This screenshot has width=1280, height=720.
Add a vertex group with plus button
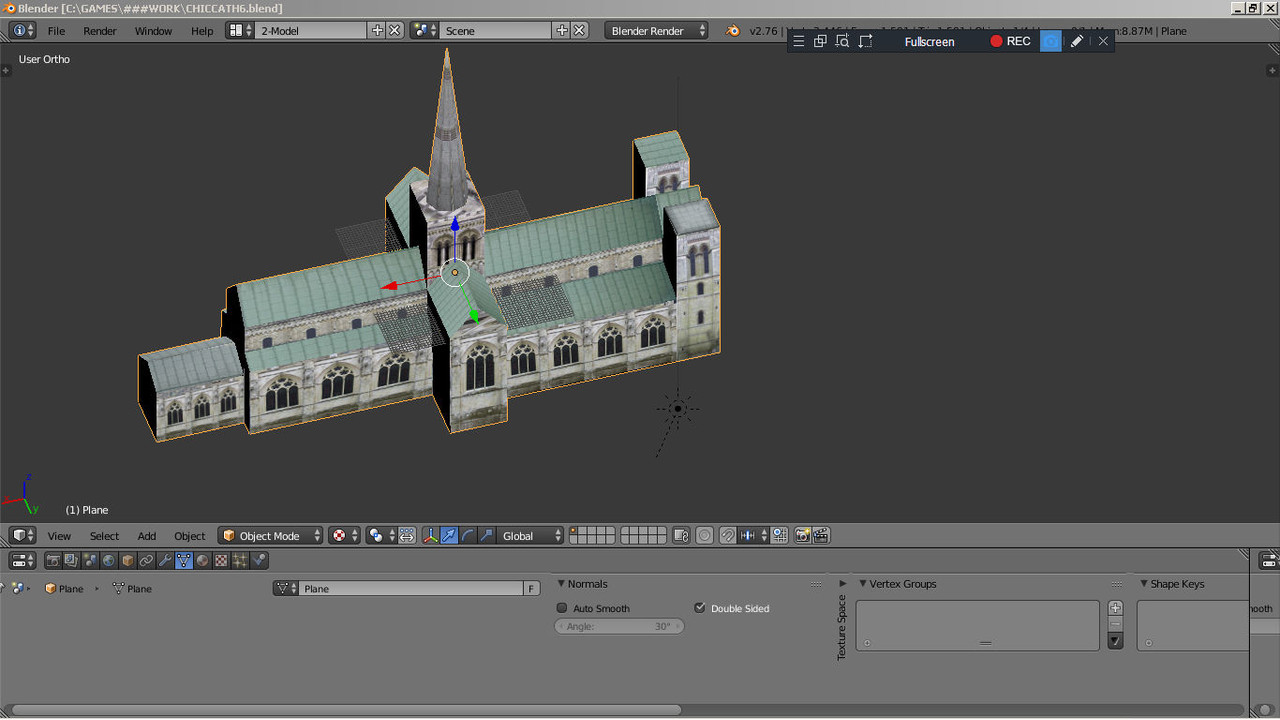pyautogui.click(x=1116, y=608)
